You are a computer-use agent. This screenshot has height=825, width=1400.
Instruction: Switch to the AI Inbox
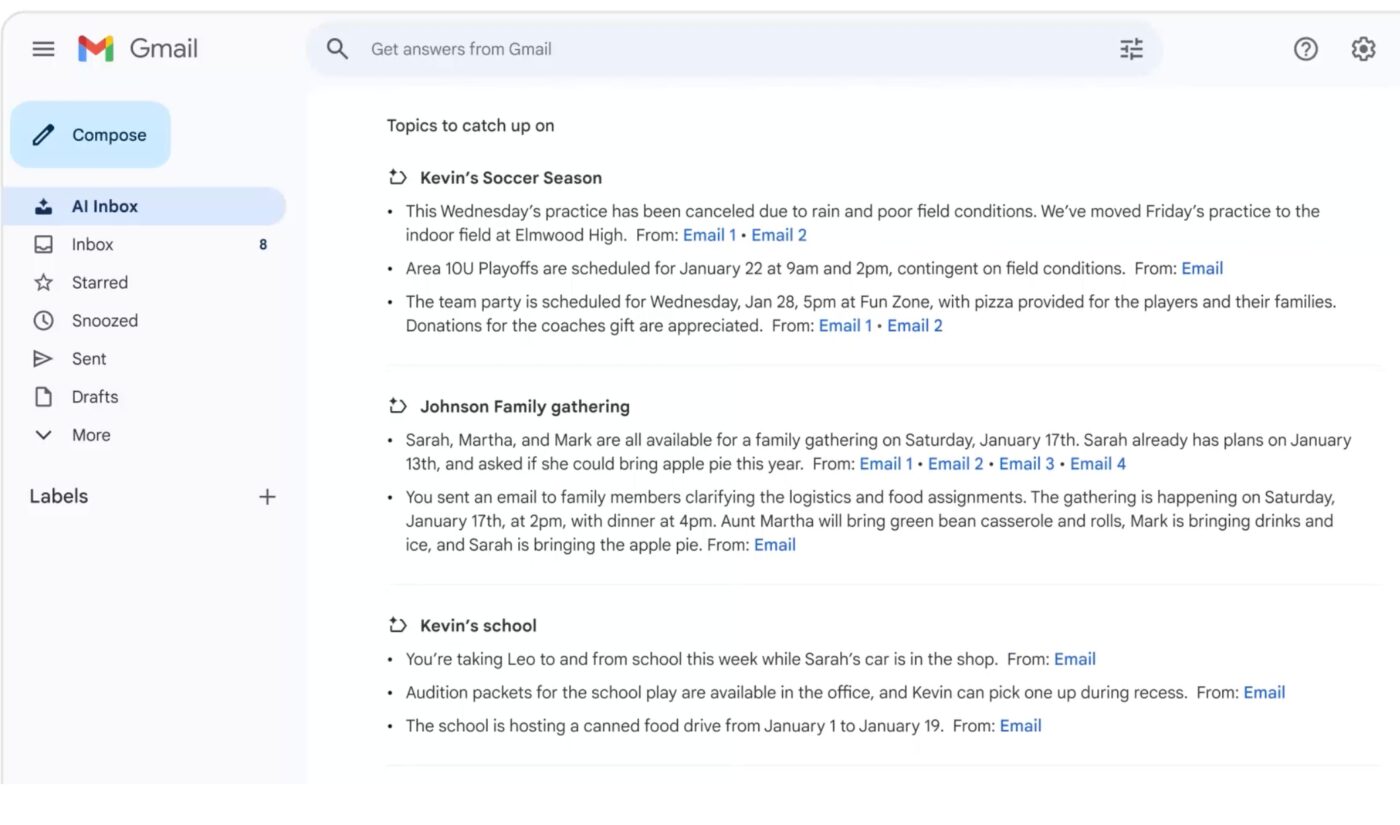click(x=106, y=205)
